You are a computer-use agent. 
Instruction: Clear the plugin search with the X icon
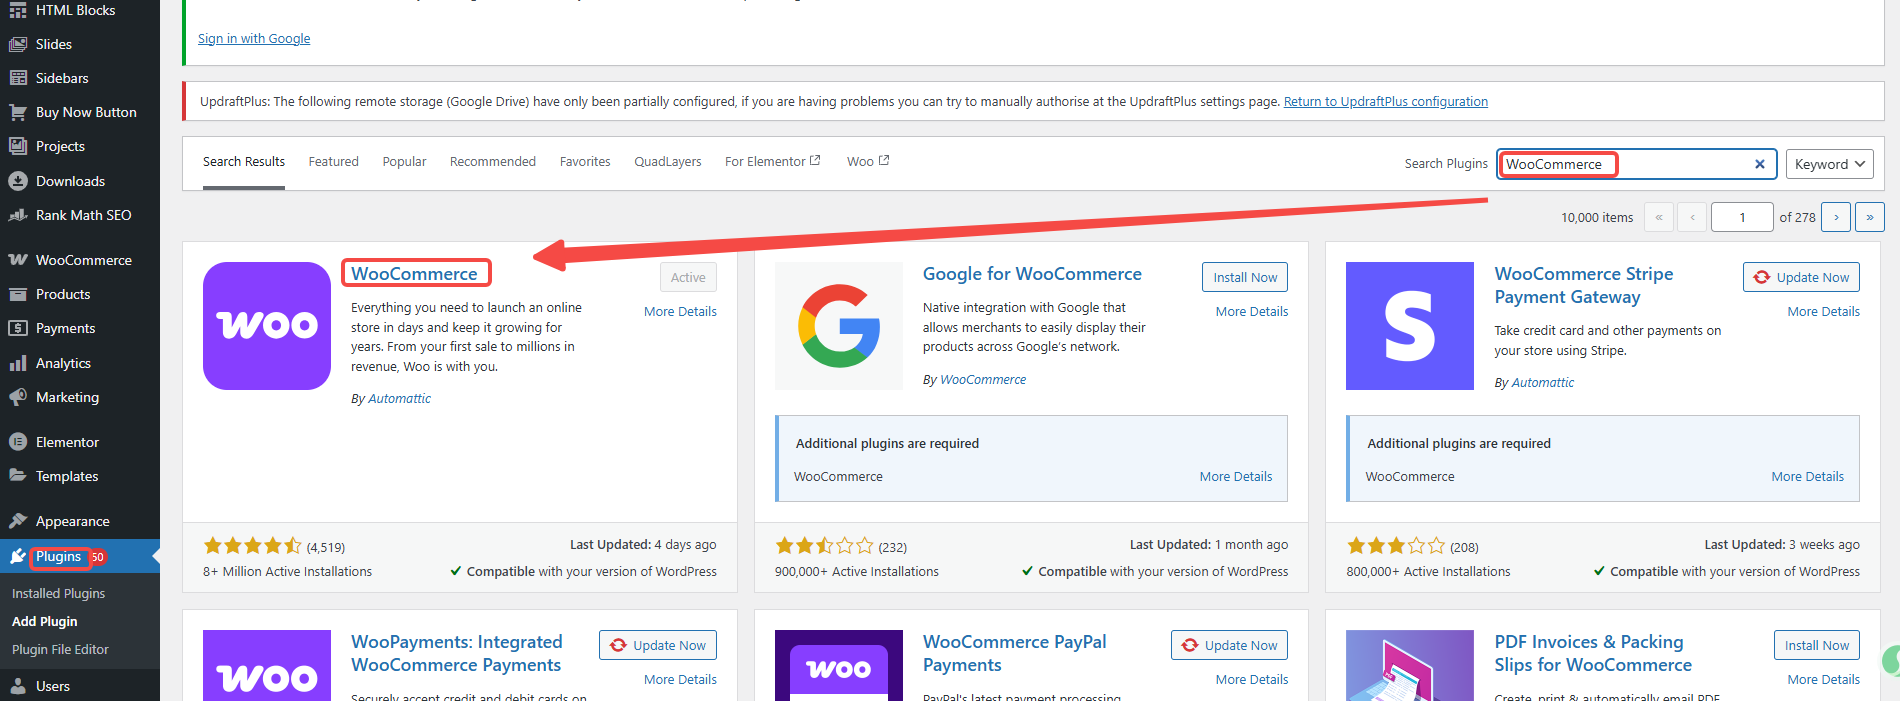tap(1760, 164)
